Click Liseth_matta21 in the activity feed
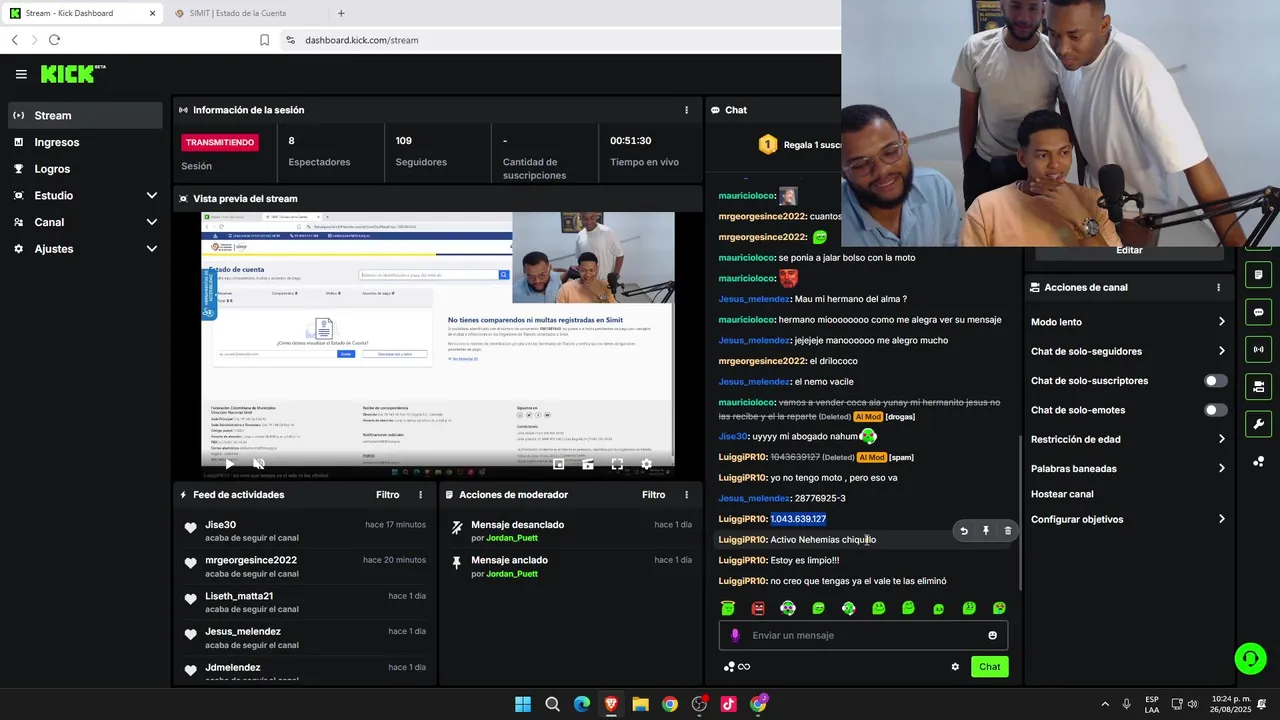Image resolution: width=1280 pixels, height=720 pixels. click(x=239, y=596)
